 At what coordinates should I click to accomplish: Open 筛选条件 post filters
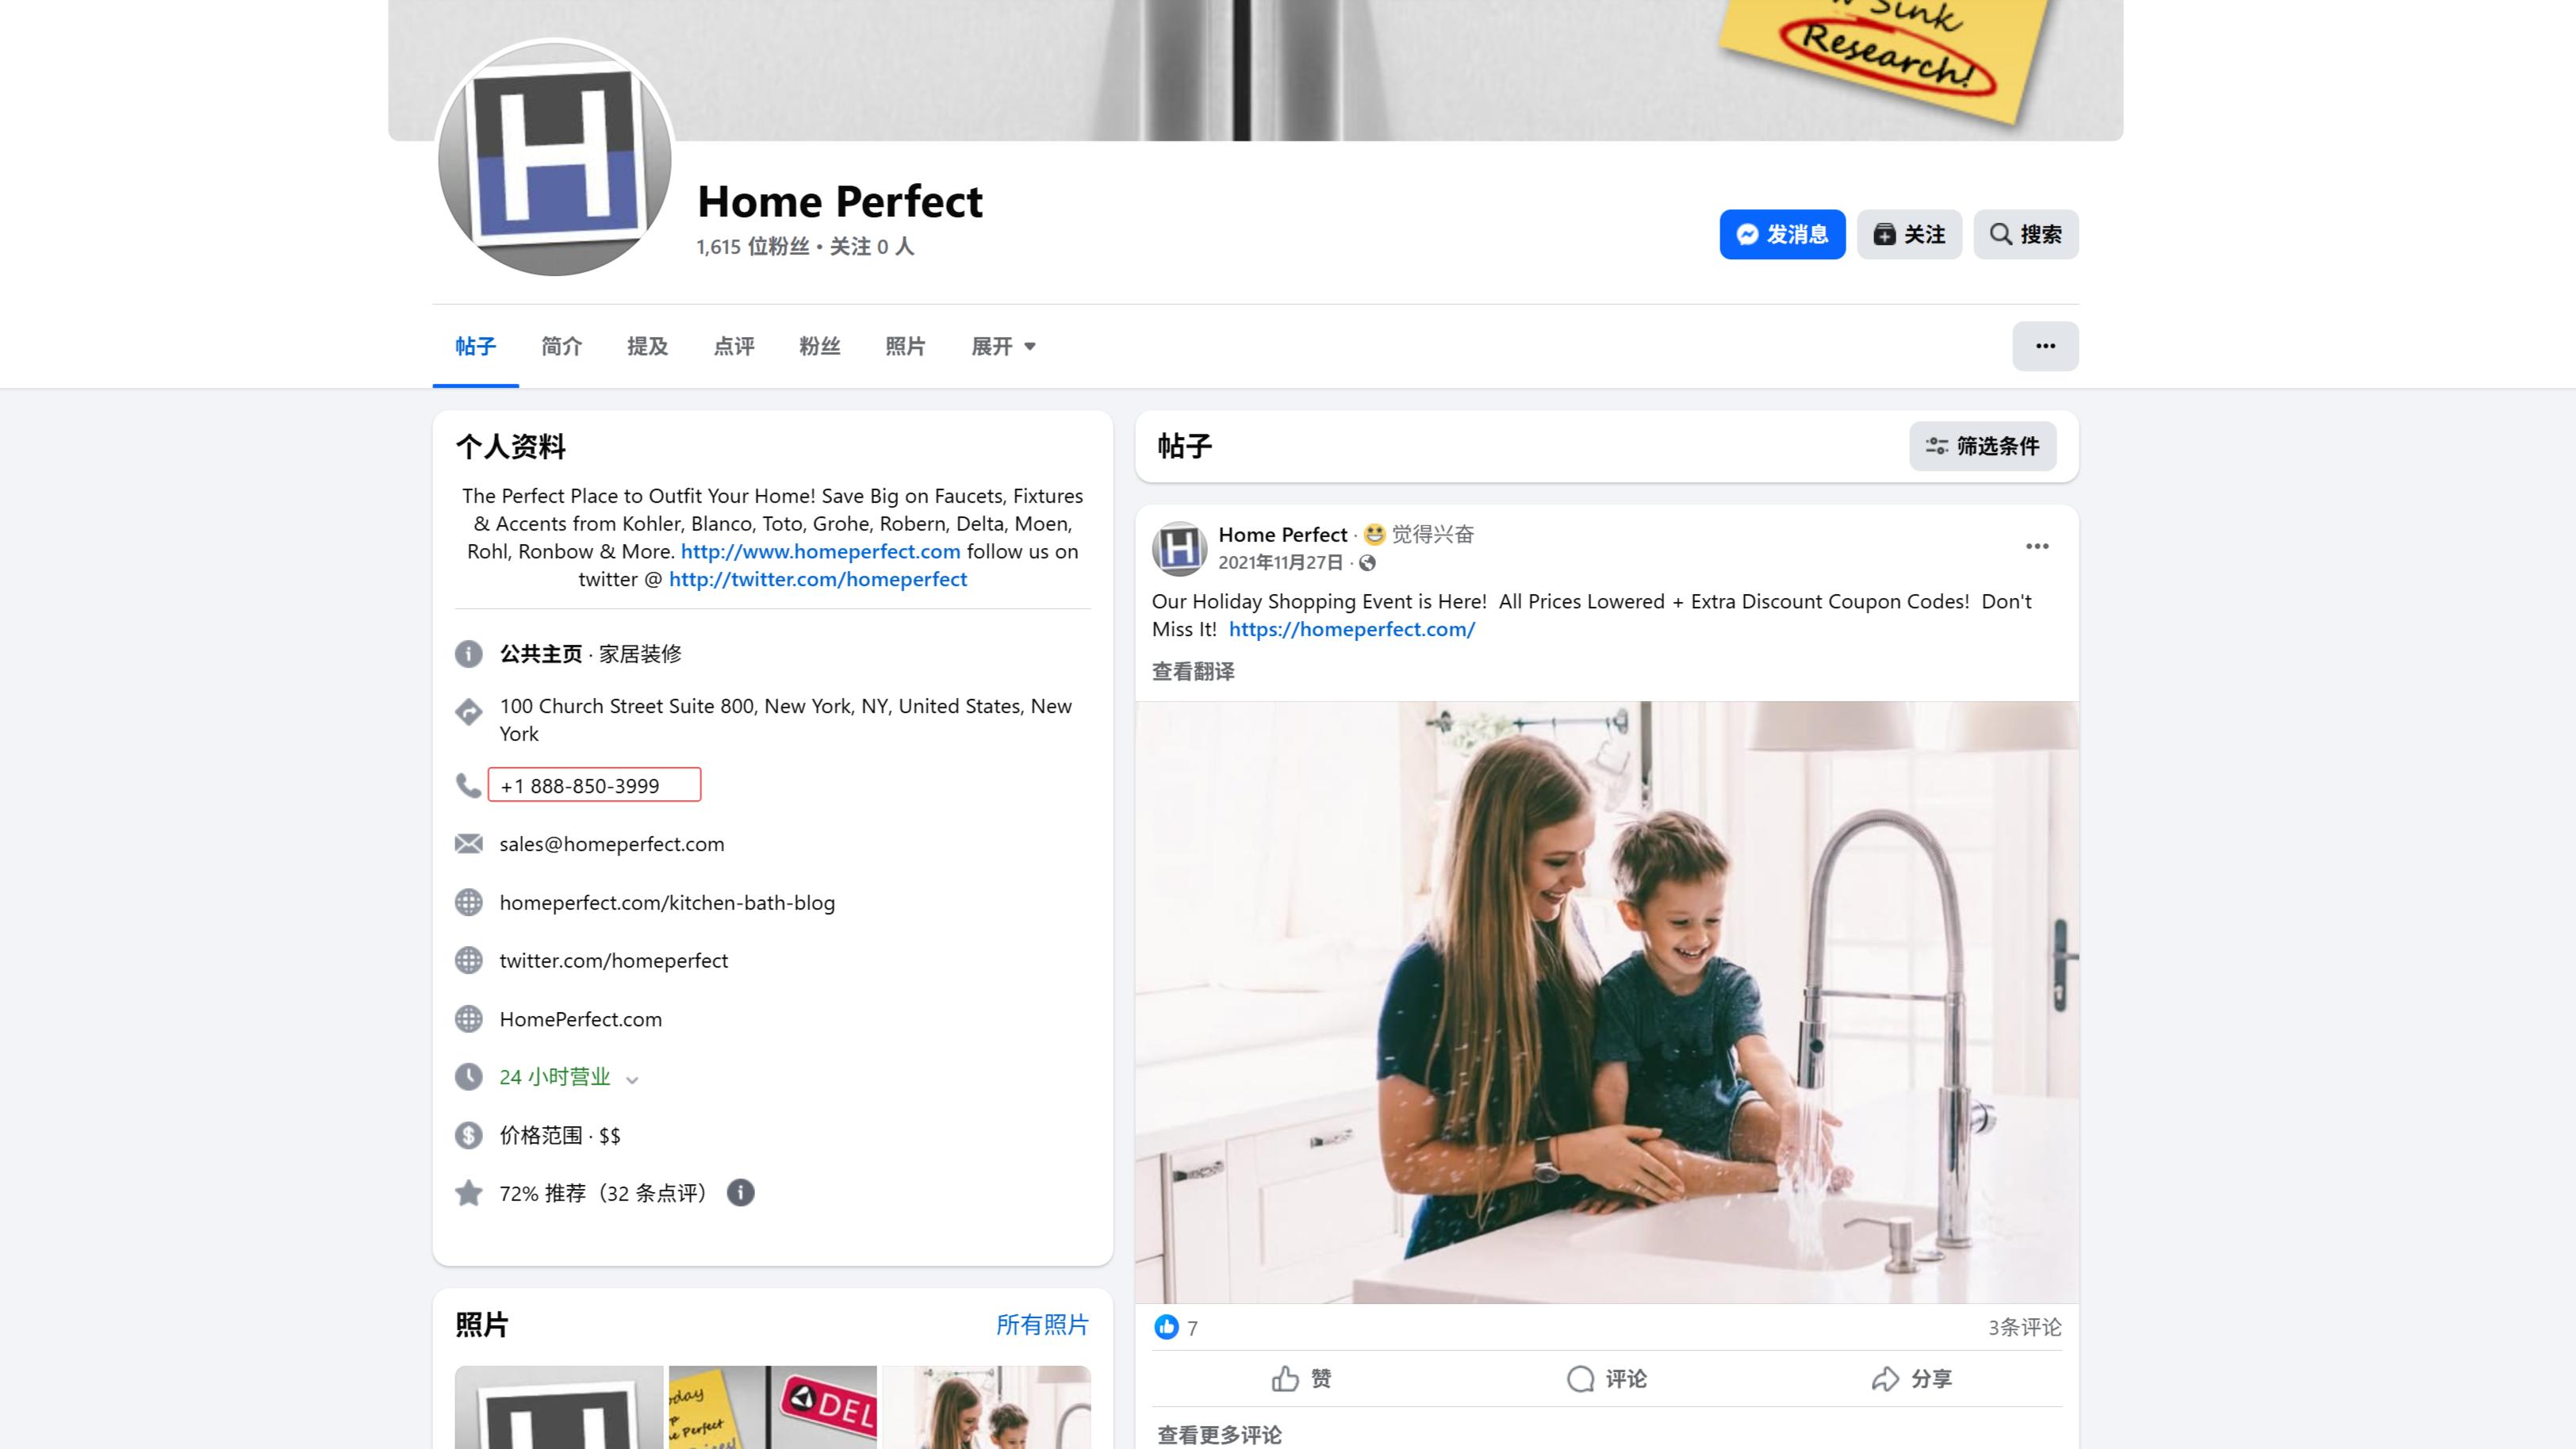point(1982,446)
